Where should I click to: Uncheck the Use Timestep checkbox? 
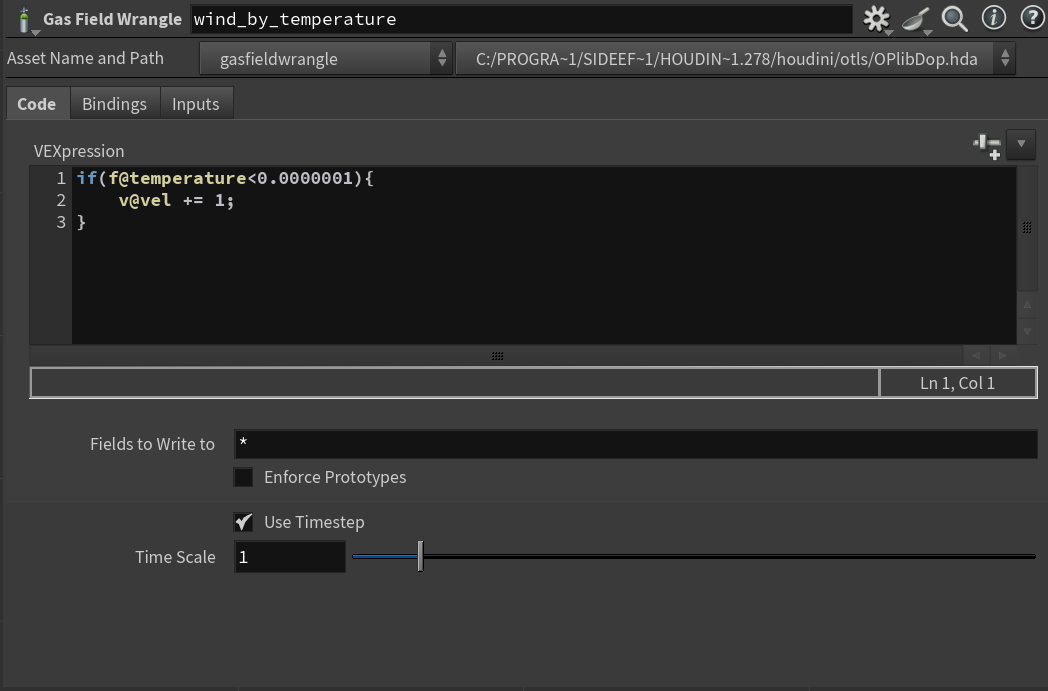click(x=243, y=522)
